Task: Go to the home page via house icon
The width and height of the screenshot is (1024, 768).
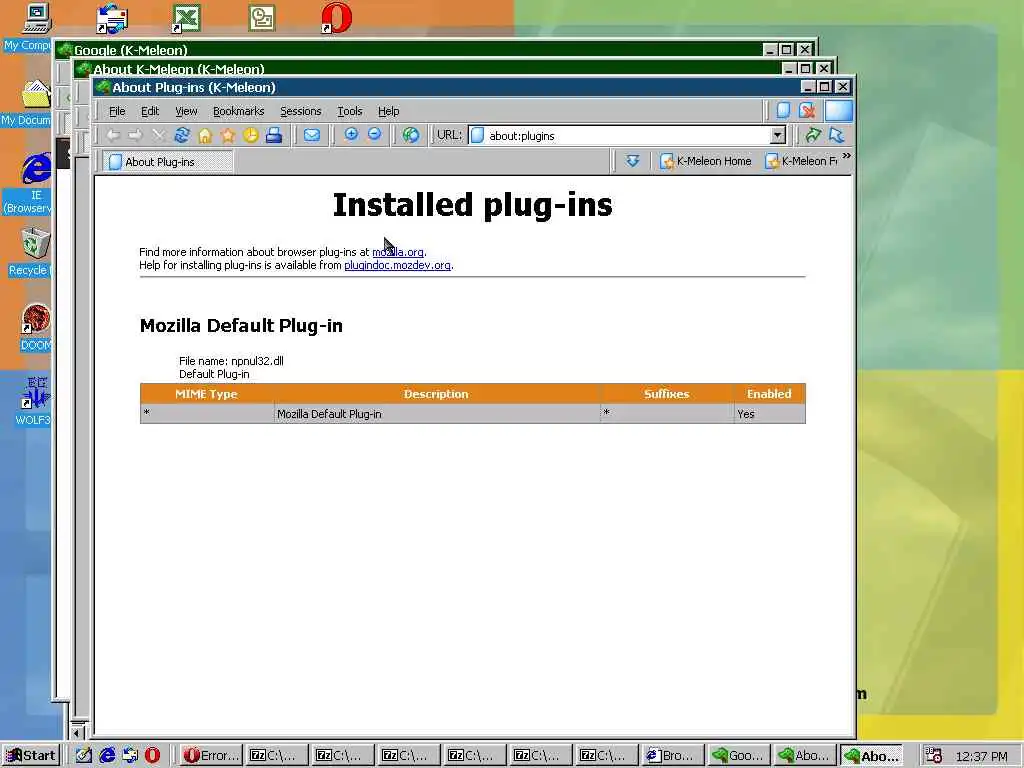Action: click(x=205, y=135)
